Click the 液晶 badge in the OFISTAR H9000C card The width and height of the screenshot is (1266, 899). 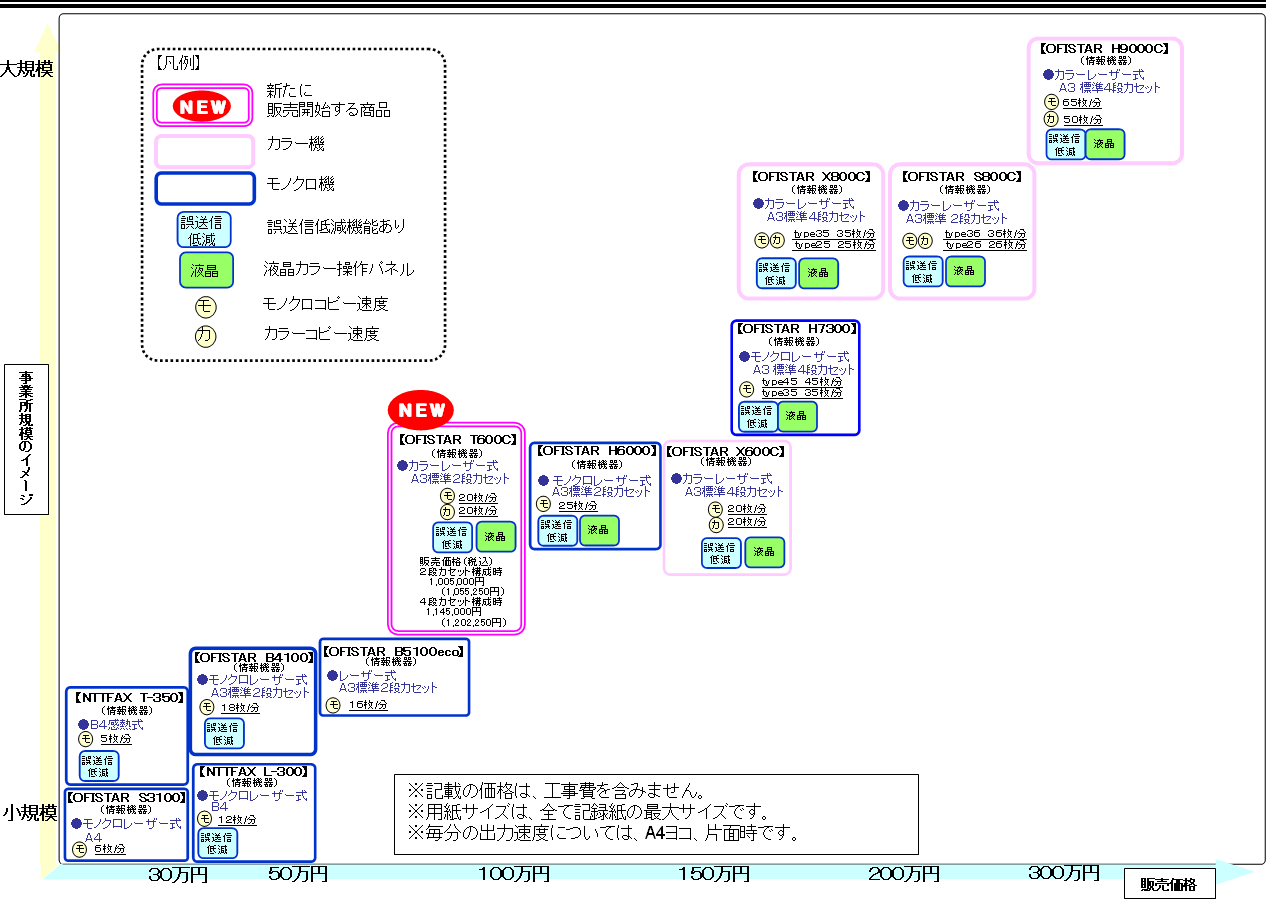(1105, 144)
